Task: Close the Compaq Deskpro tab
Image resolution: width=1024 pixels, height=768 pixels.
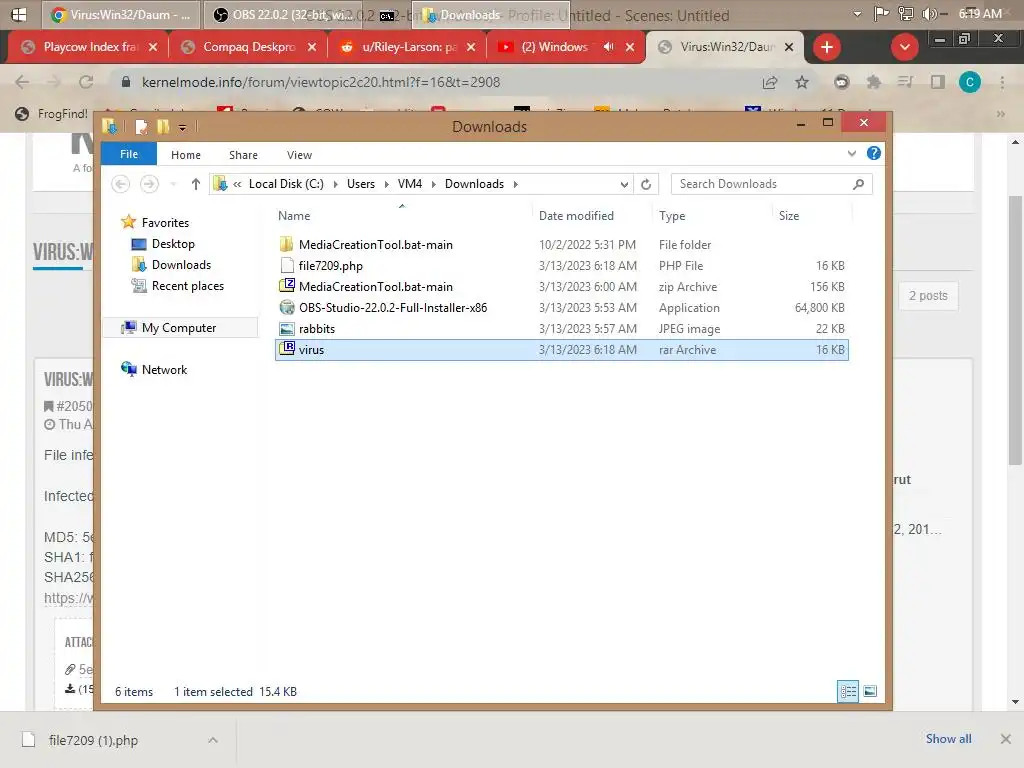Action: 312,47
